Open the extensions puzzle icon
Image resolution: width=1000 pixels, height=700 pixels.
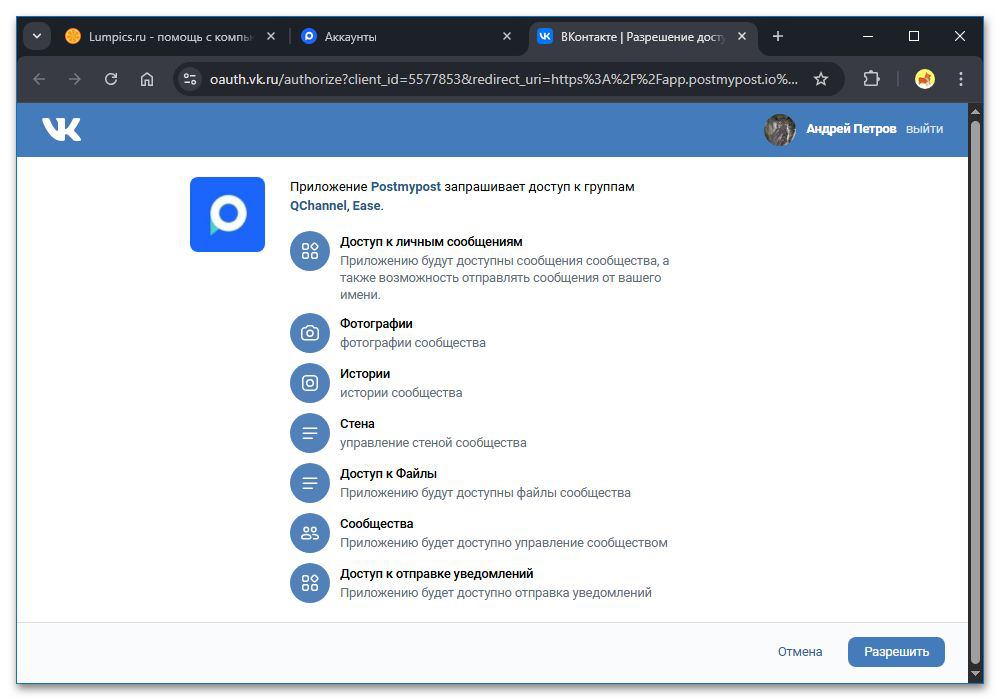pos(871,79)
